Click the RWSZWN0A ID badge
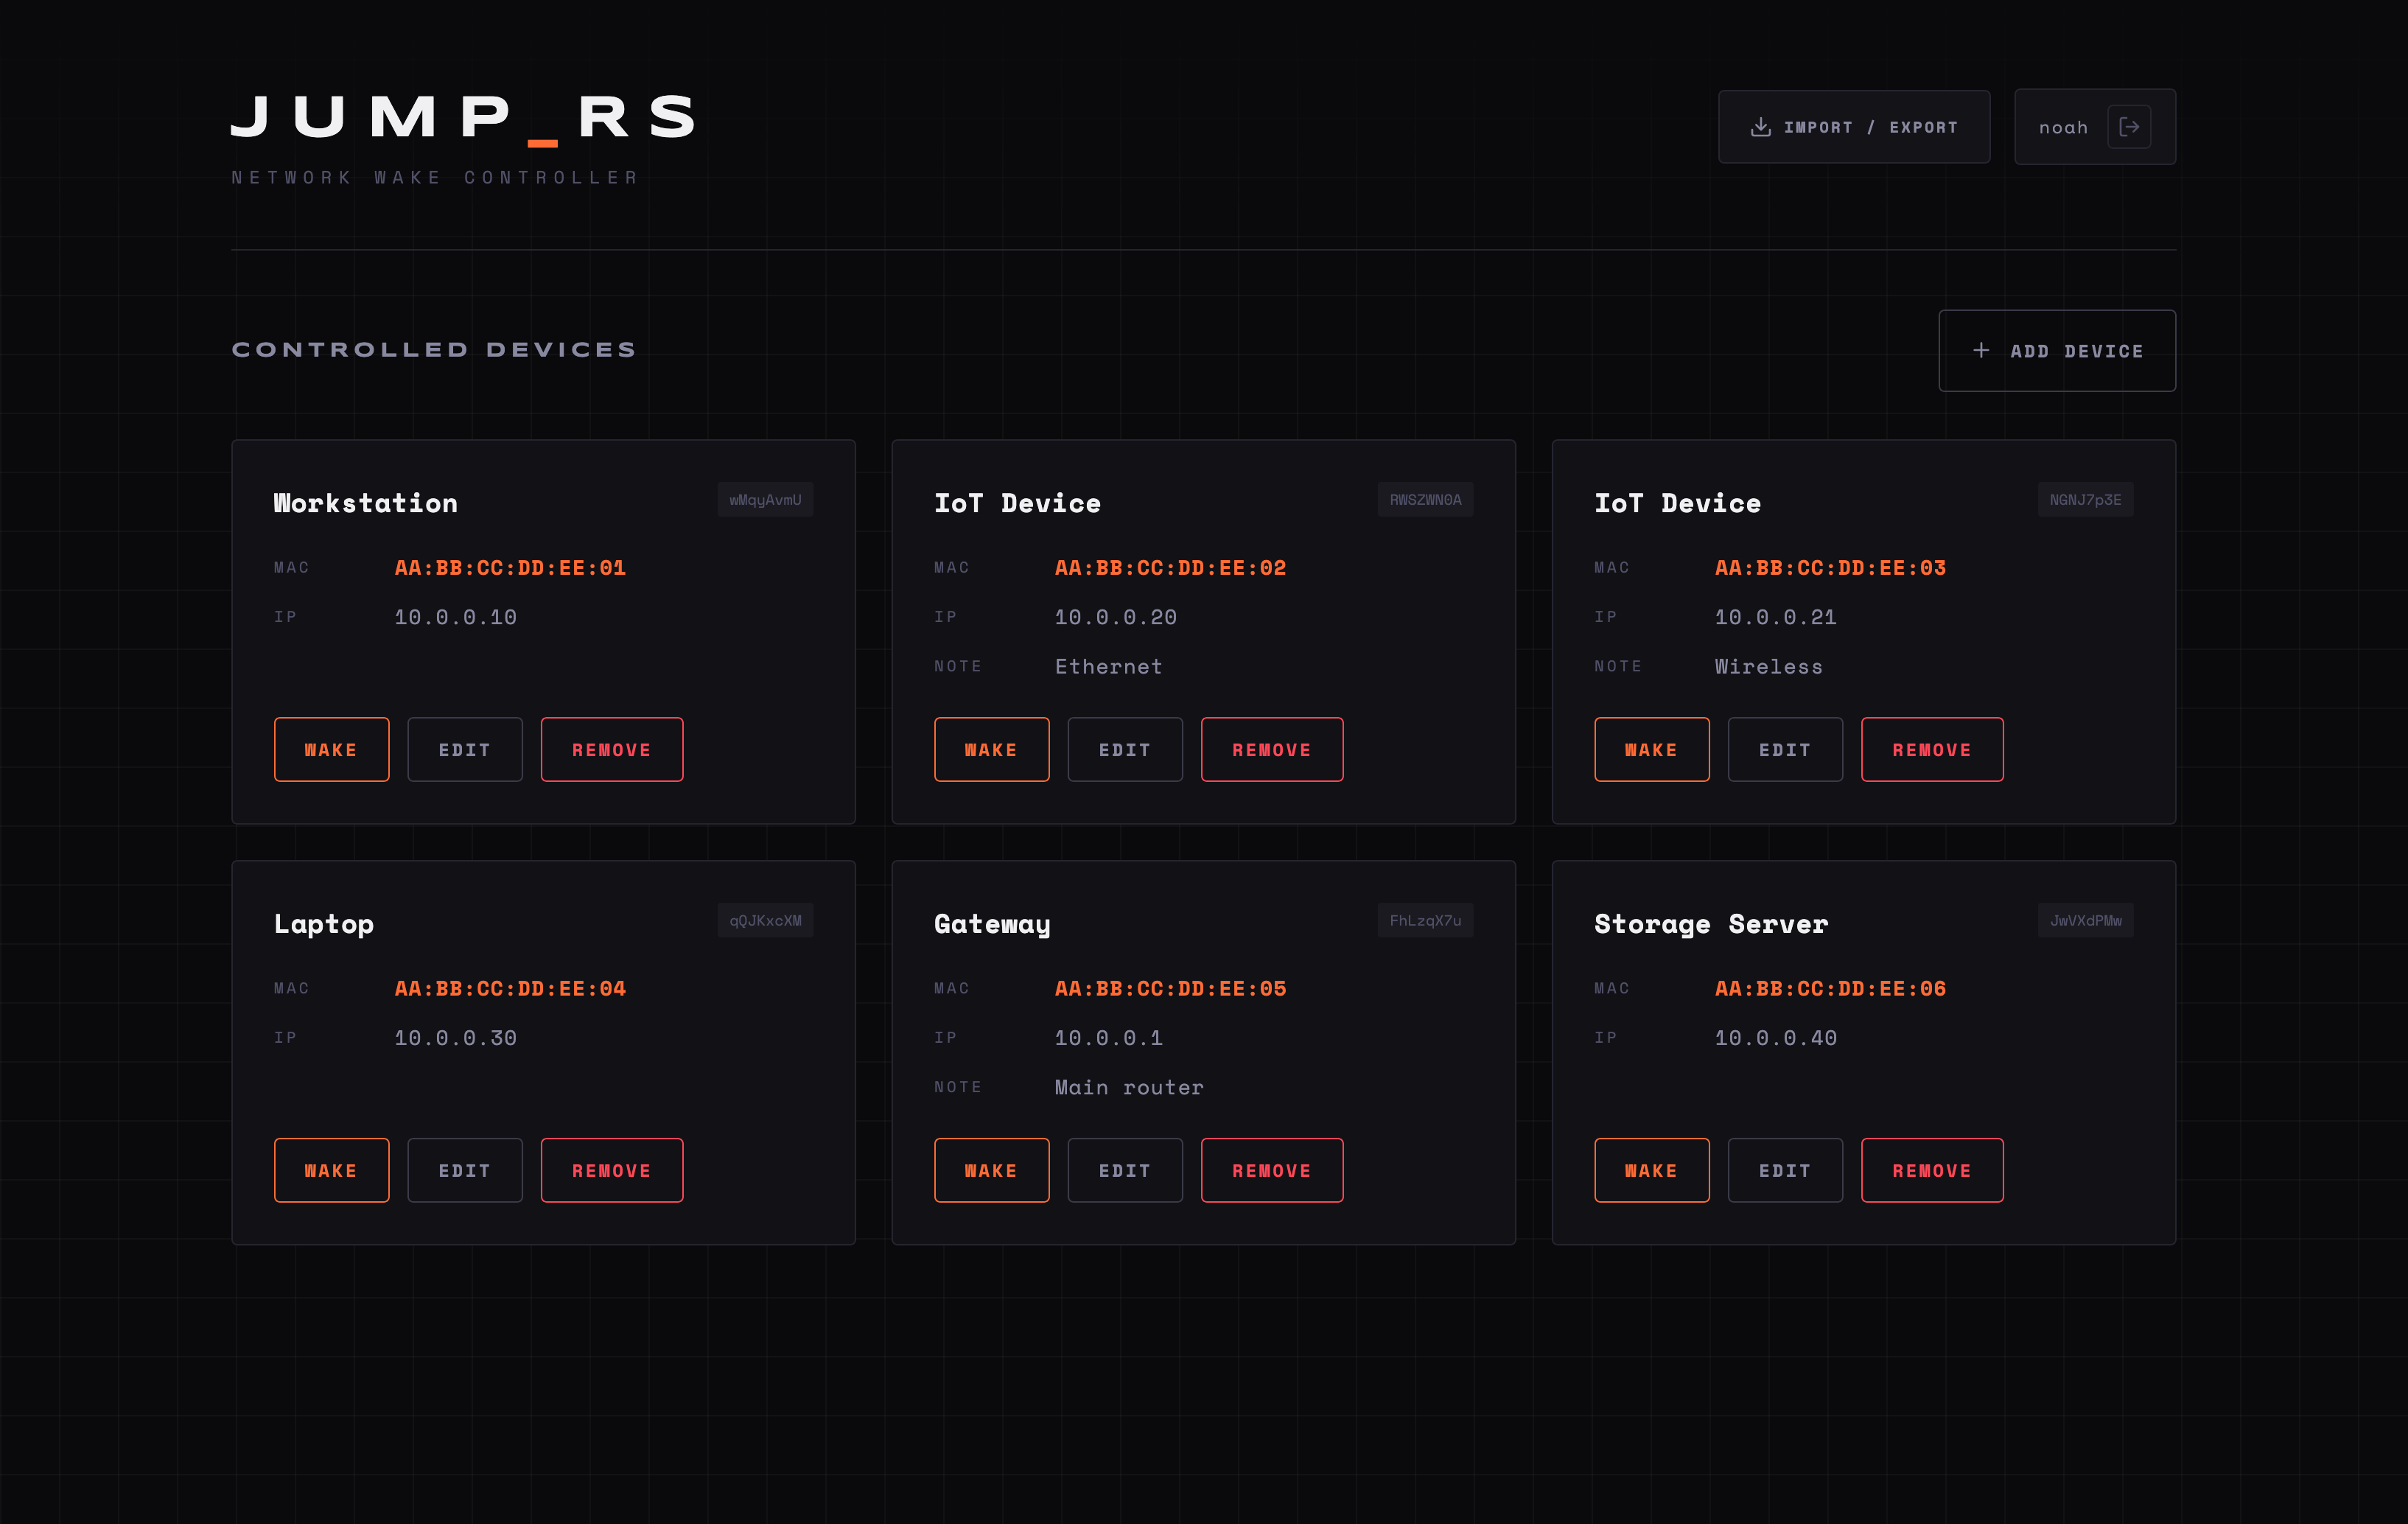2408x1524 pixels. click(1425, 500)
